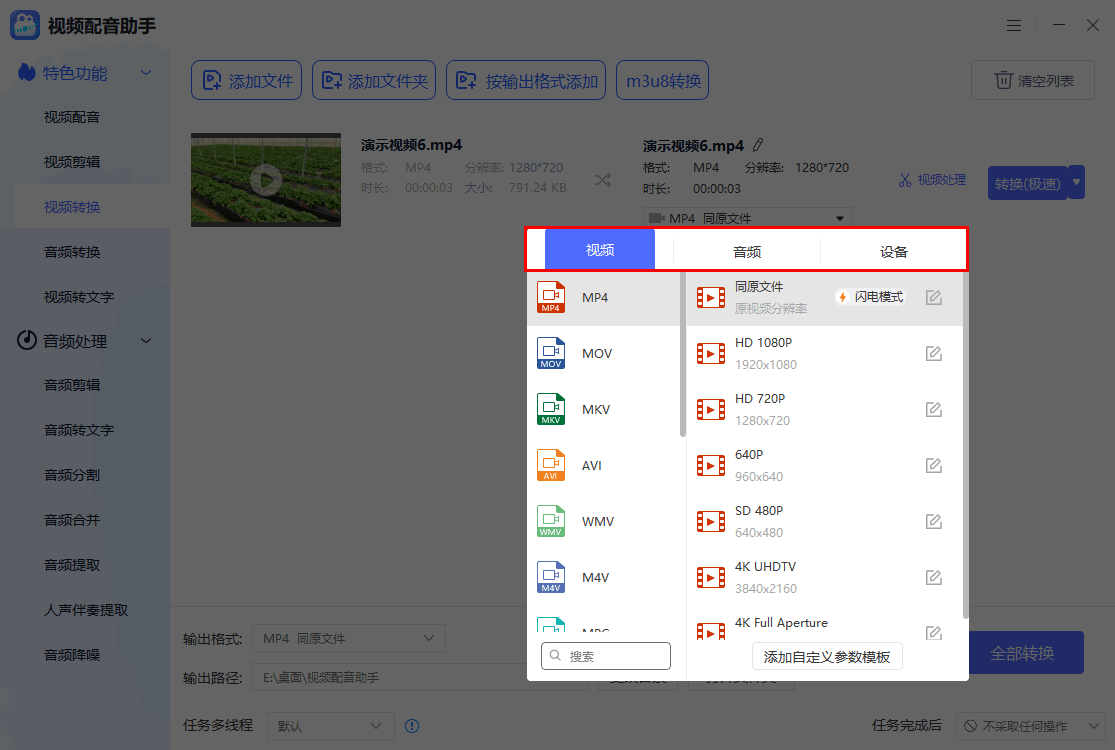Open 视频转文字 in the sidebar
Image resolution: width=1115 pixels, height=750 pixels.
79,297
